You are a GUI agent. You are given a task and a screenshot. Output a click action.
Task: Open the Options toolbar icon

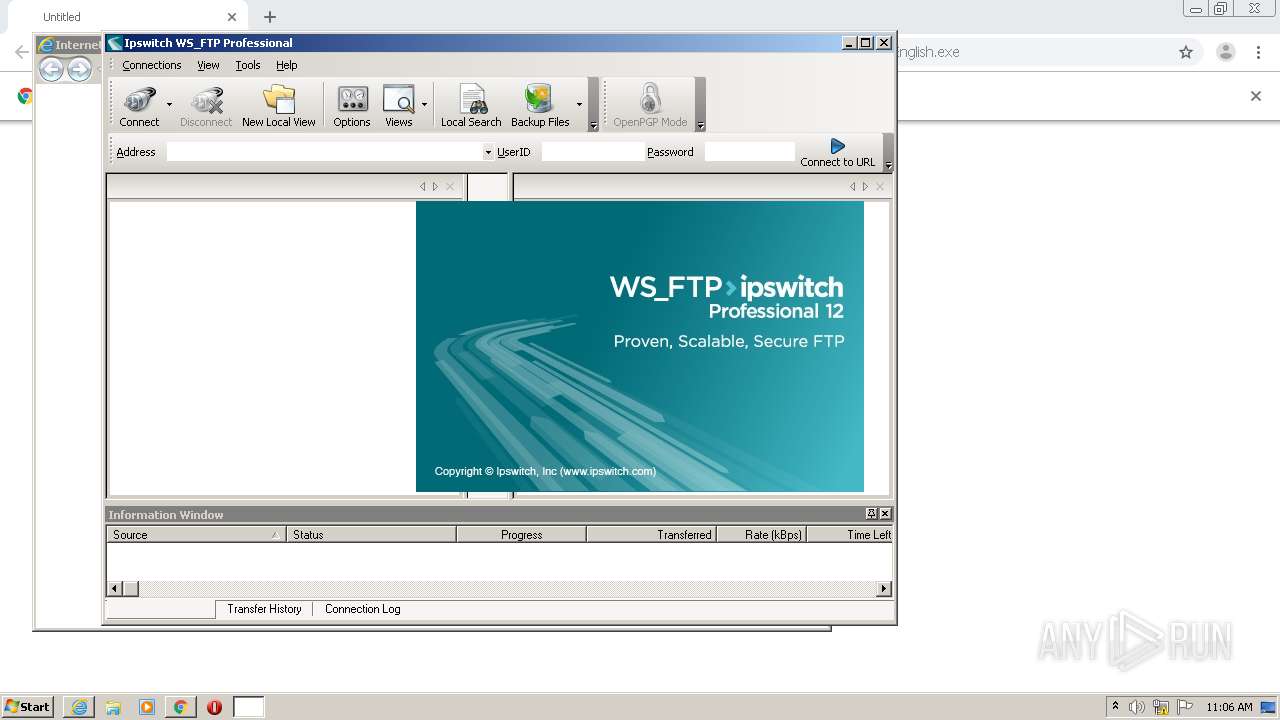(352, 106)
